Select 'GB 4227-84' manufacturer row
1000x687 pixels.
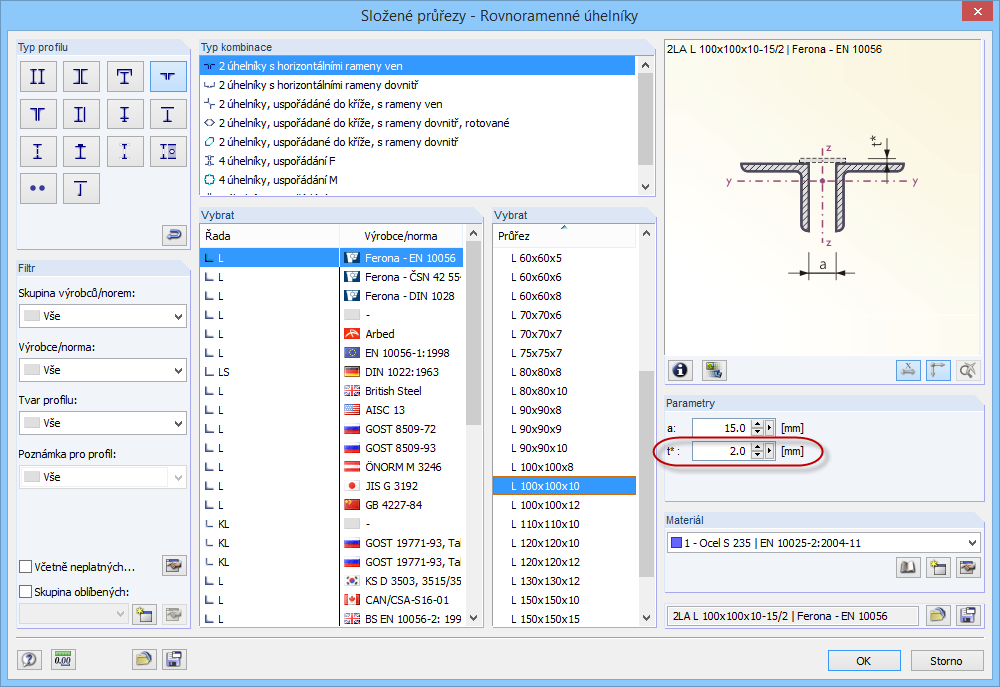click(x=332, y=505)
